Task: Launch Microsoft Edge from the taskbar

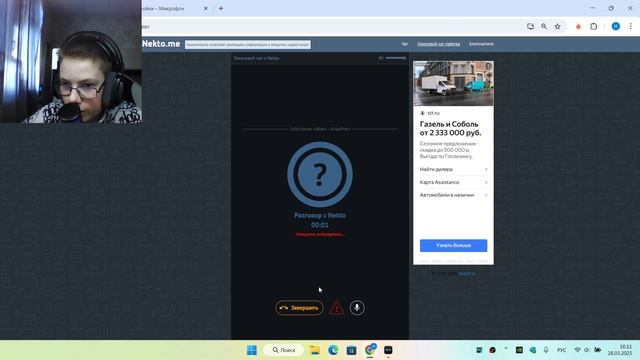Action: click(333, 350)
